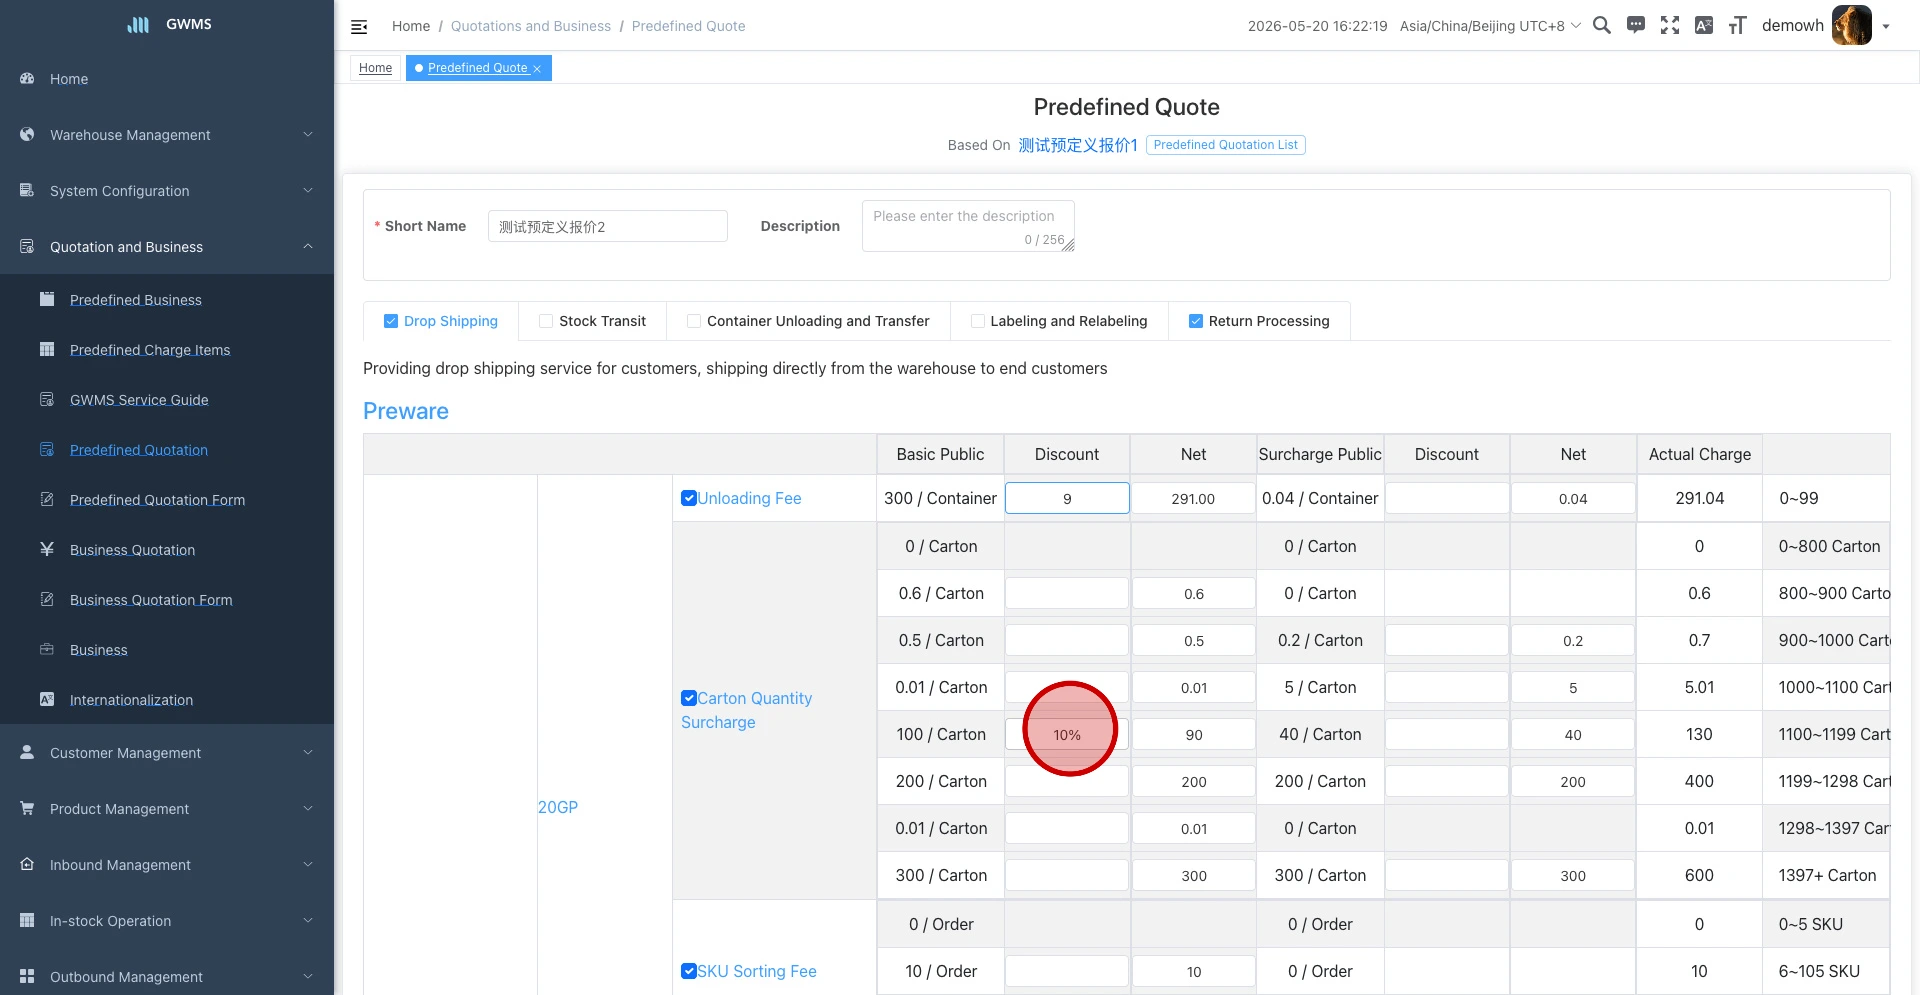Image resolution: width=1920 pixels, height=995 pixels.
Task: Click the GWMS Service Guide icon
Action: (x=47, y=399)
